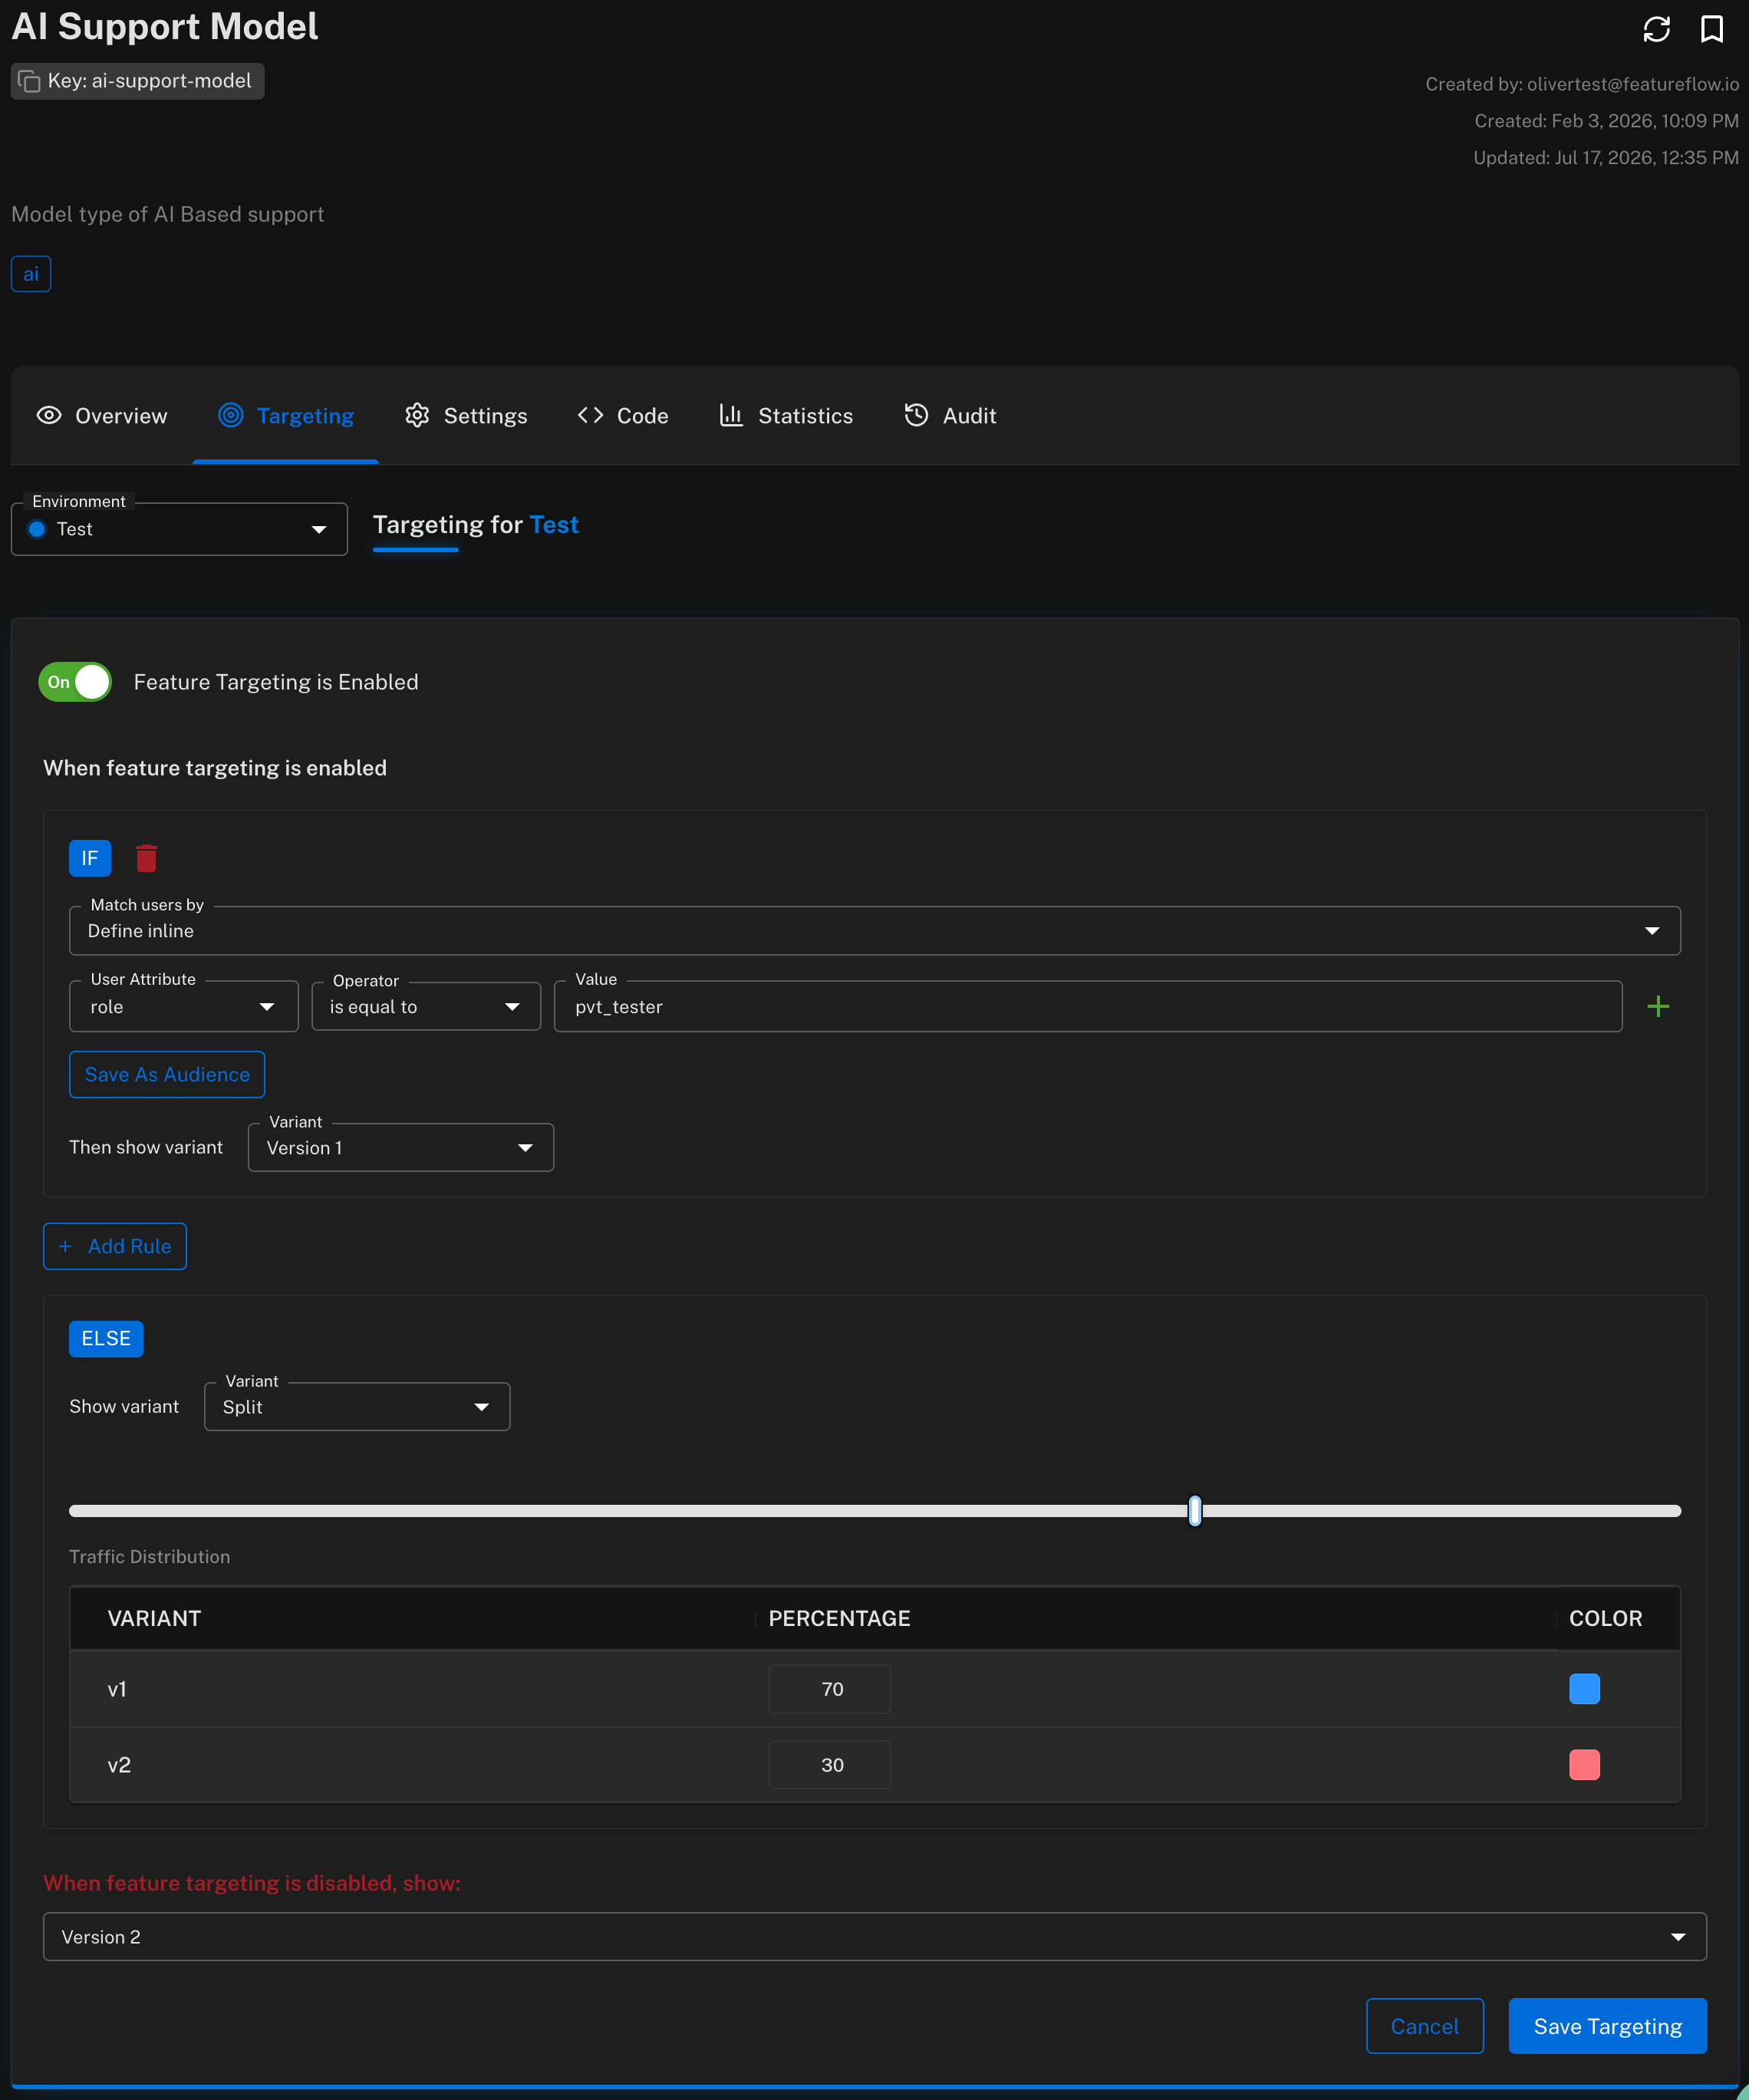Click the Targeting for Test heading

click(x=476, y=525)
